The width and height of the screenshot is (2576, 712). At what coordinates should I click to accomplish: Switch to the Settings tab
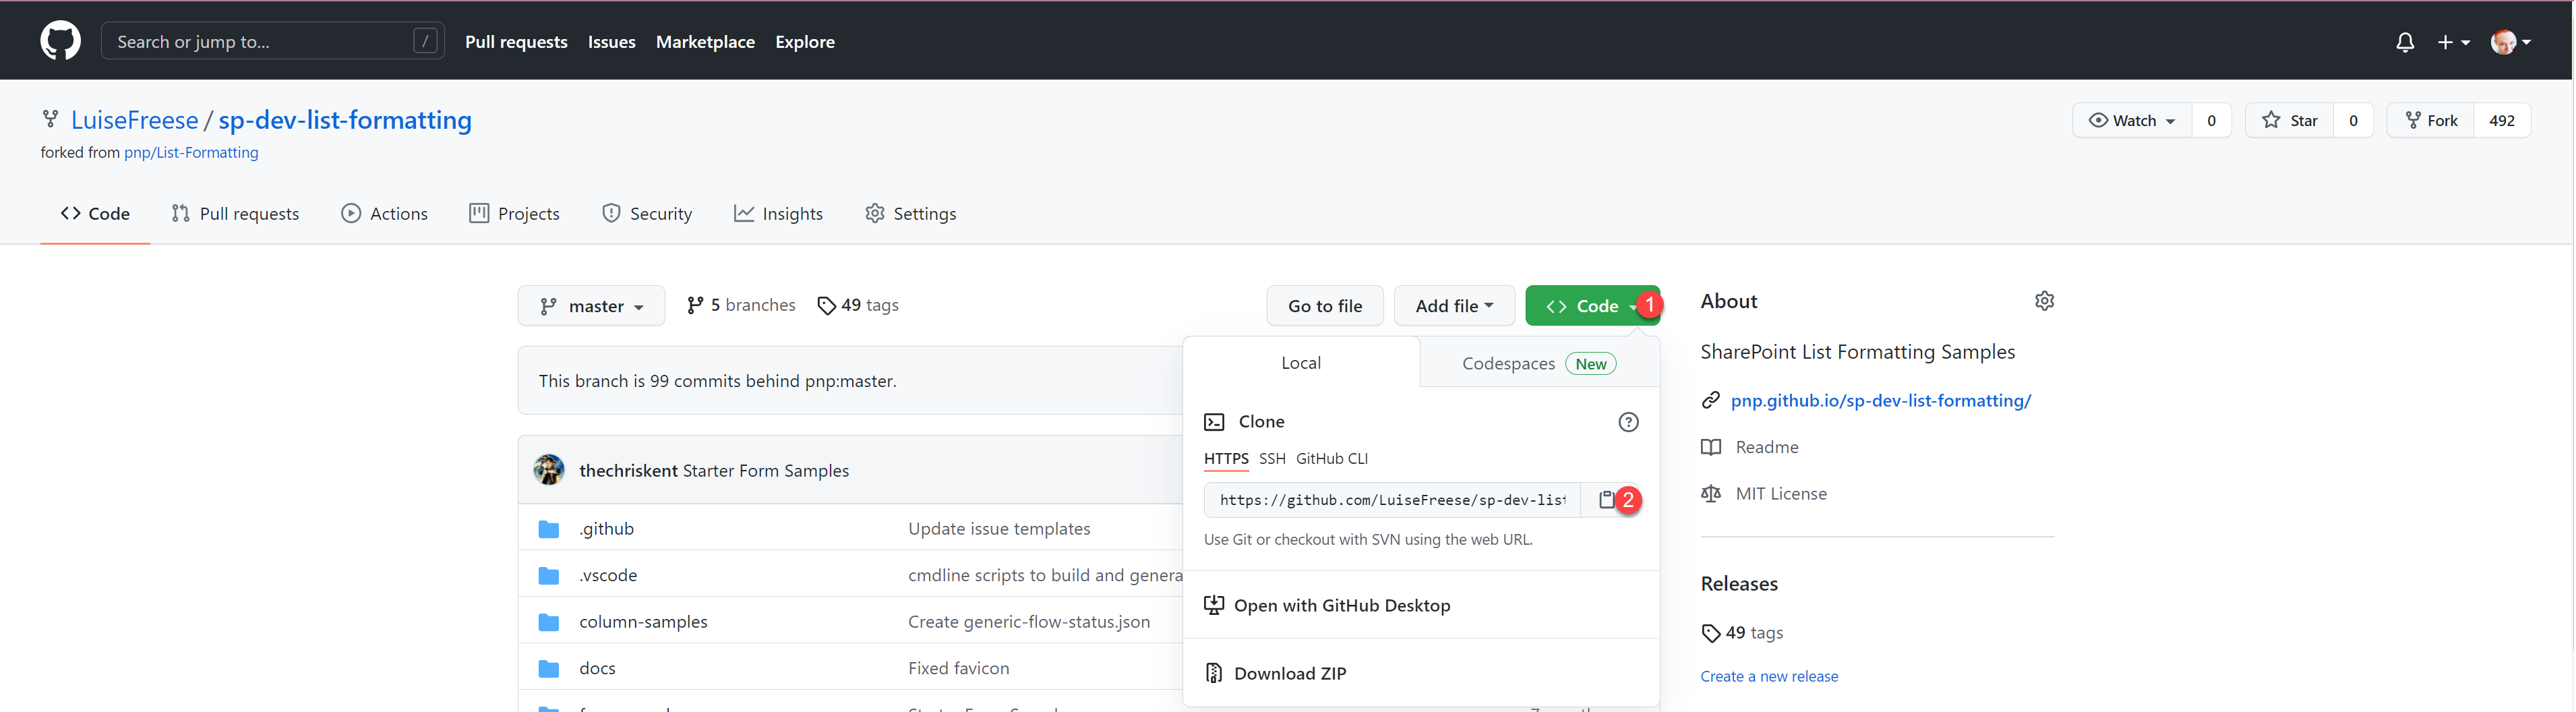click(x=910, y=213)
